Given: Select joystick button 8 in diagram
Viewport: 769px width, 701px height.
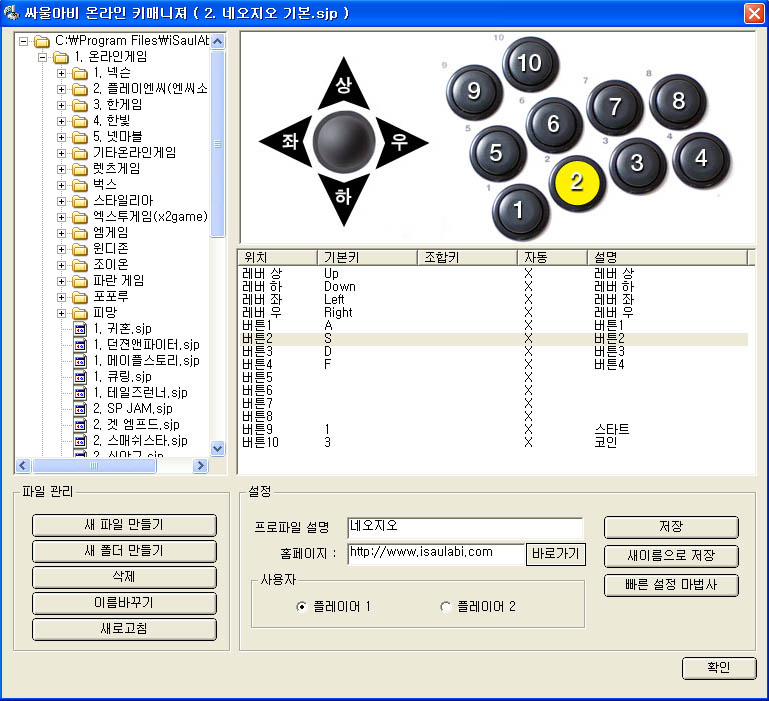Looking at the screenshot, I should point(678,100).
